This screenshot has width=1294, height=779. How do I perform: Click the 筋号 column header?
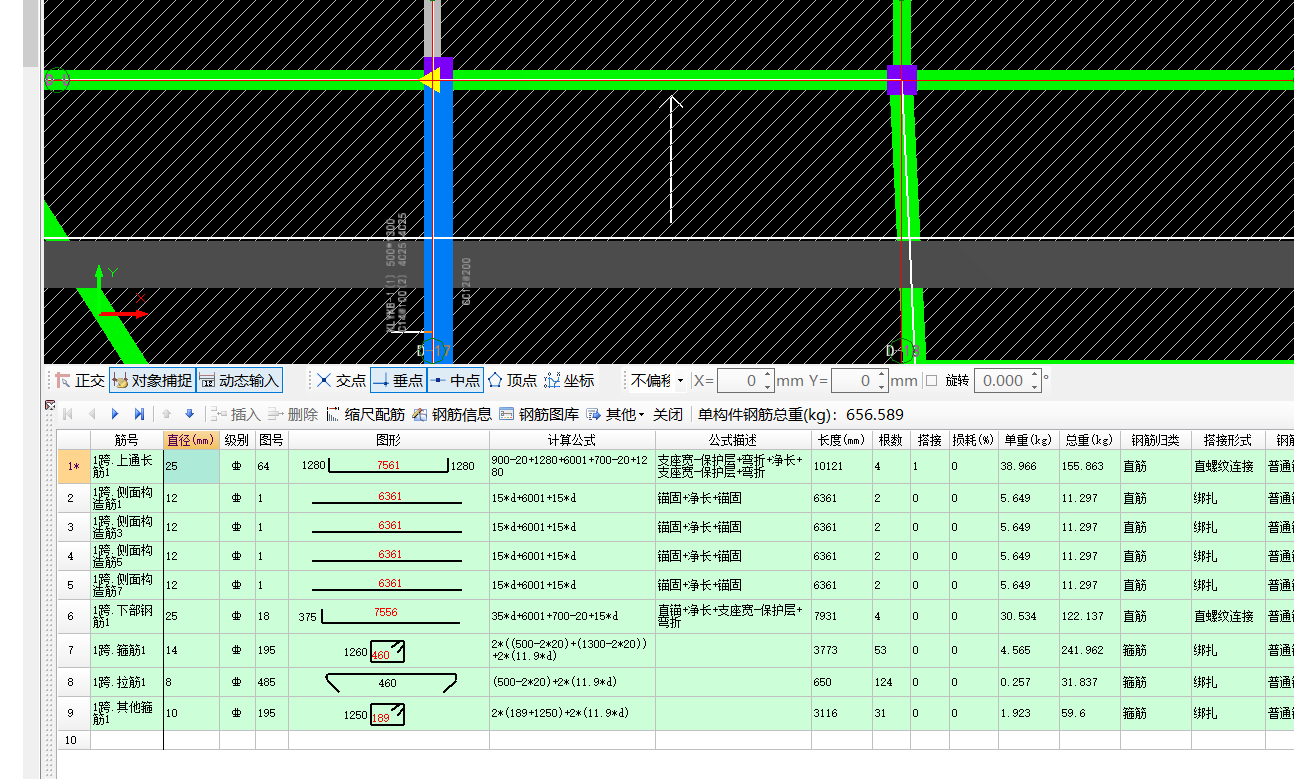click(x=126, y=440)
